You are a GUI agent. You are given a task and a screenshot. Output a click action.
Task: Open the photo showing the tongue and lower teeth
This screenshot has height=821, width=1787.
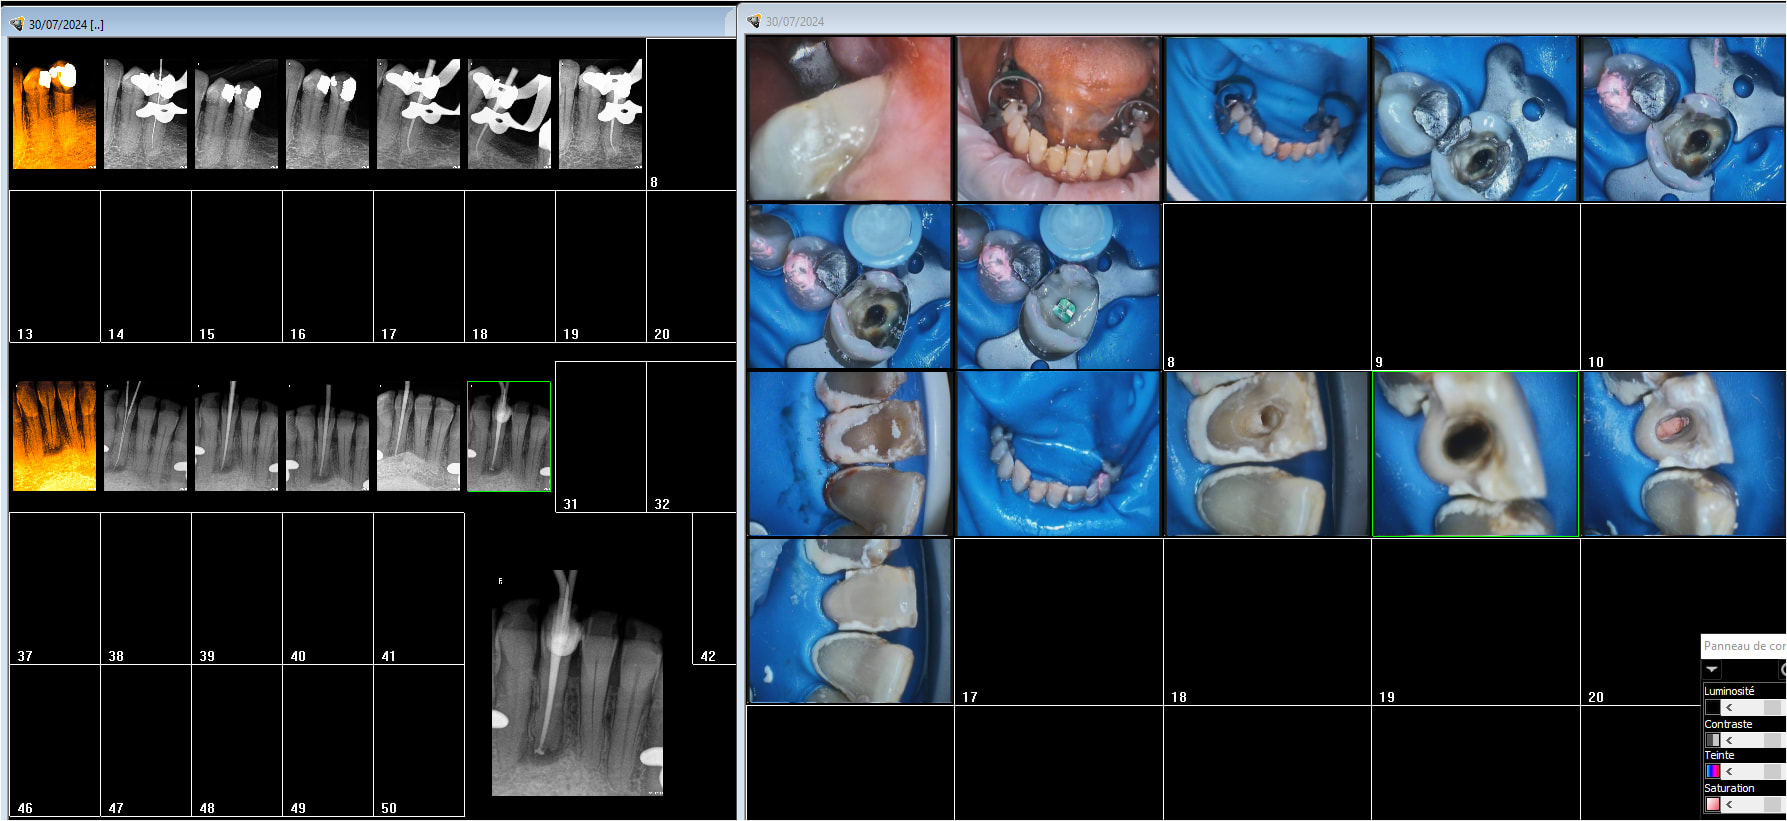(1058, 119)
